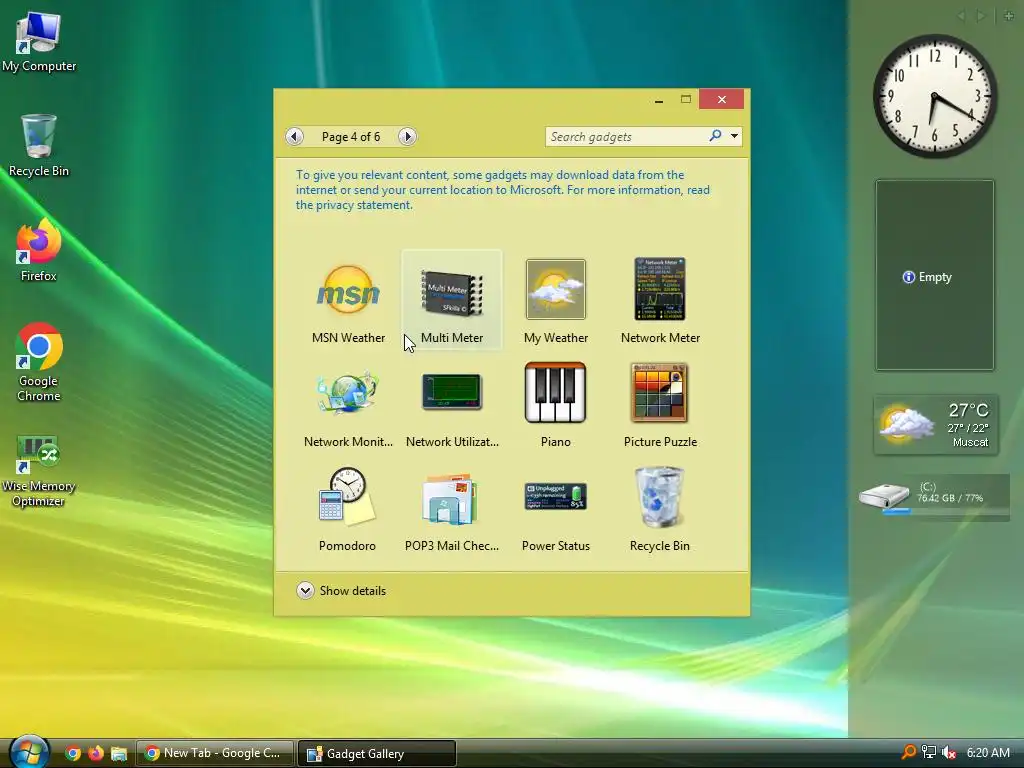Click the network tray icon
This screenshot has width=1024, height=768.
(x=929, y=752)
